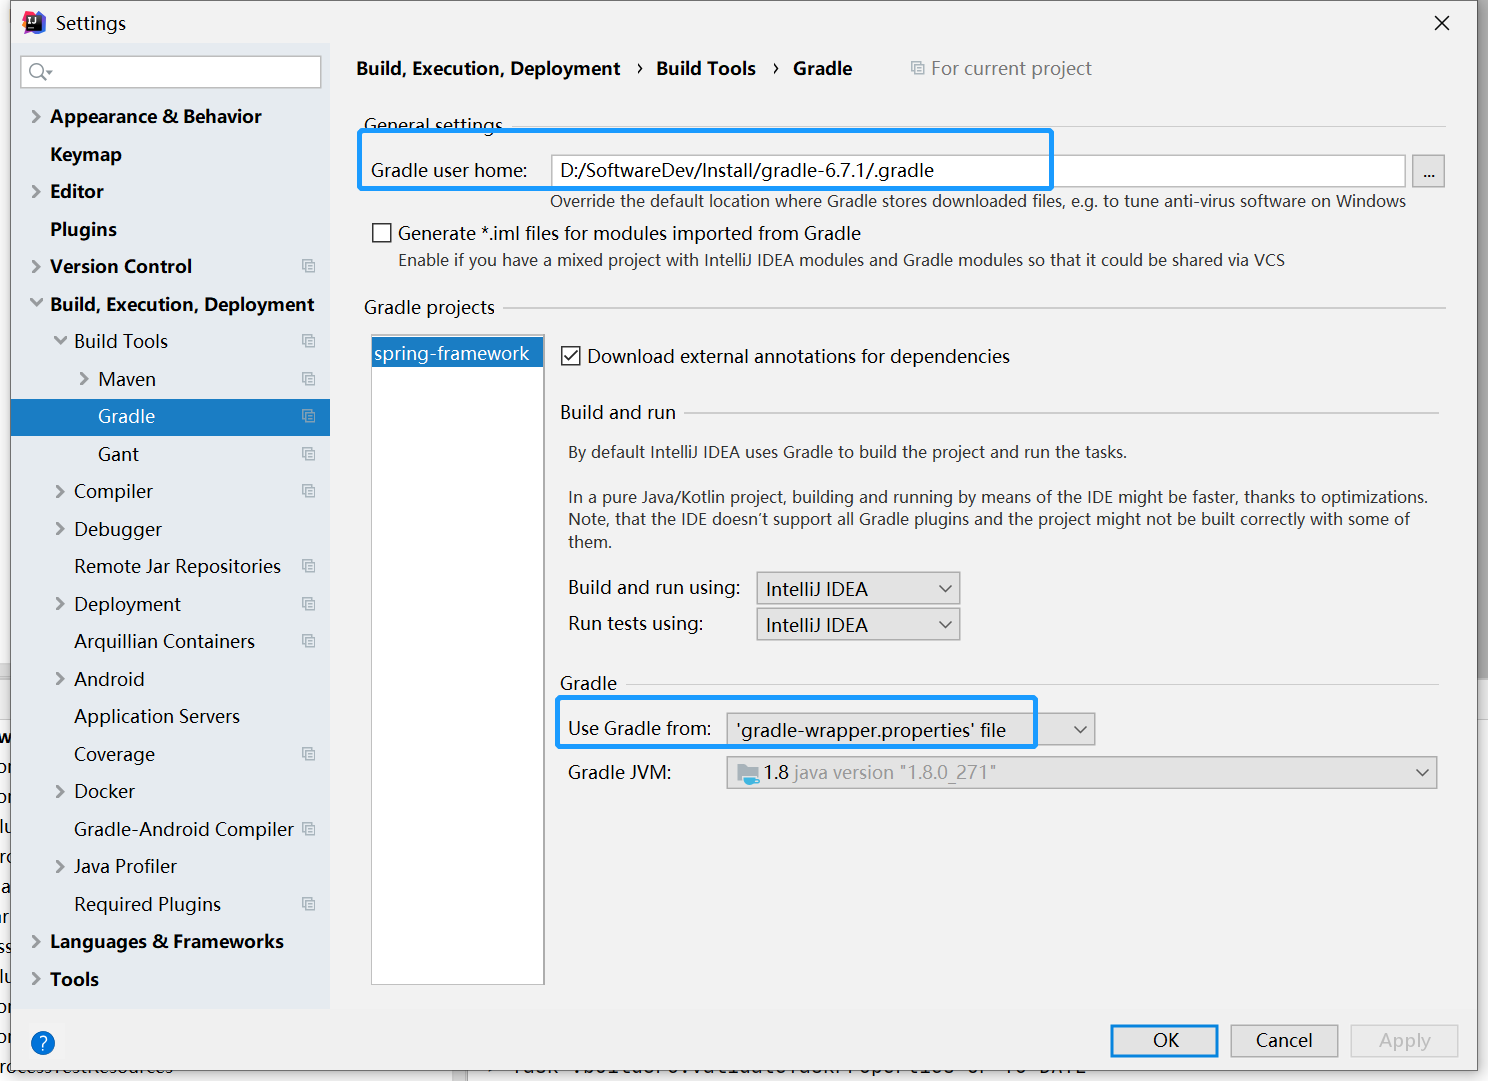
Task: Click the IntelliJ IDEA logo in title bar
Action: coord(34,22)
